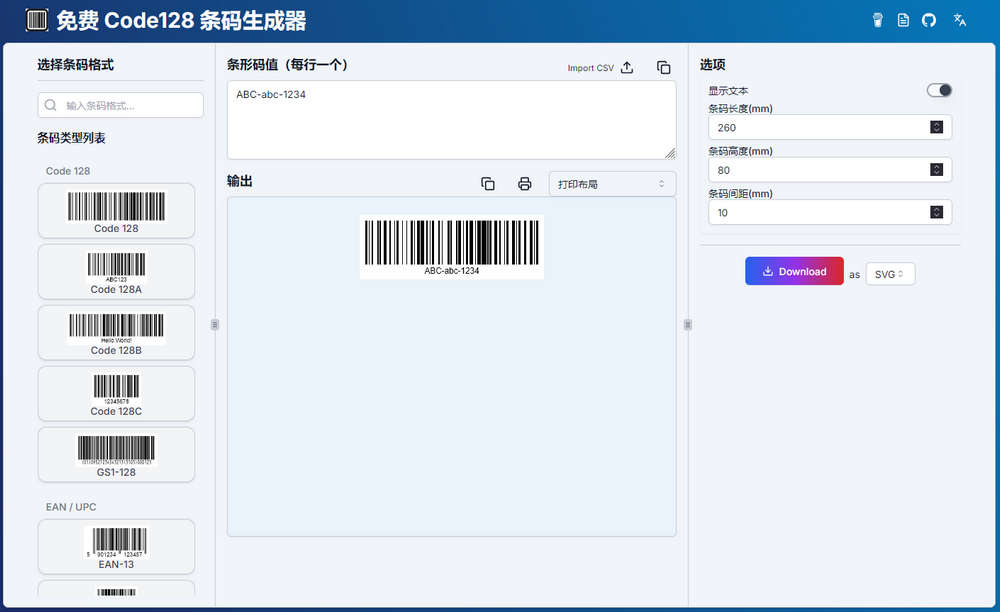Copy the barcode values with the copy icon

664,68
